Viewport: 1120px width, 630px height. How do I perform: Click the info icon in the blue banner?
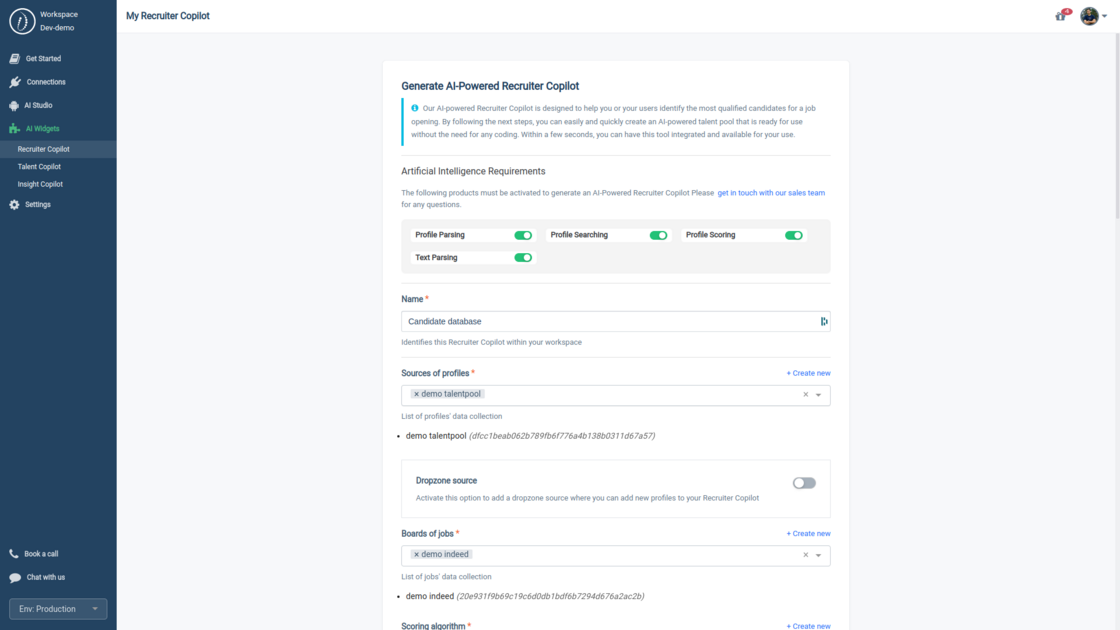click(x=416, y=107)
